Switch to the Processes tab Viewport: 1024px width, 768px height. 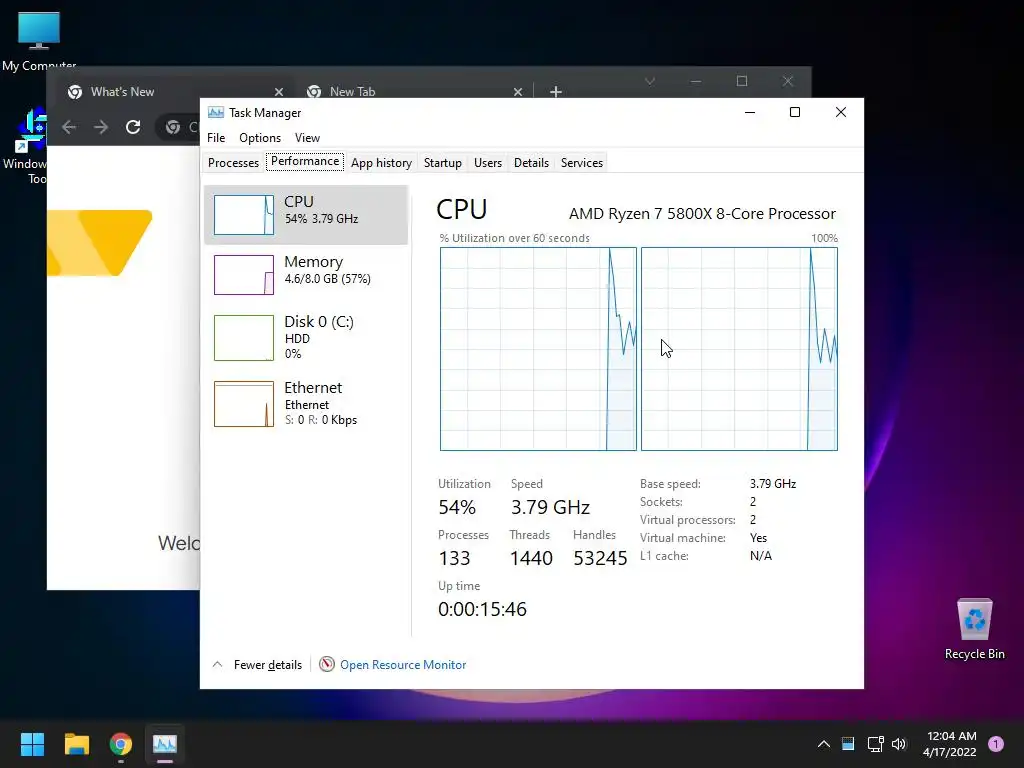(x=233, y=163)
